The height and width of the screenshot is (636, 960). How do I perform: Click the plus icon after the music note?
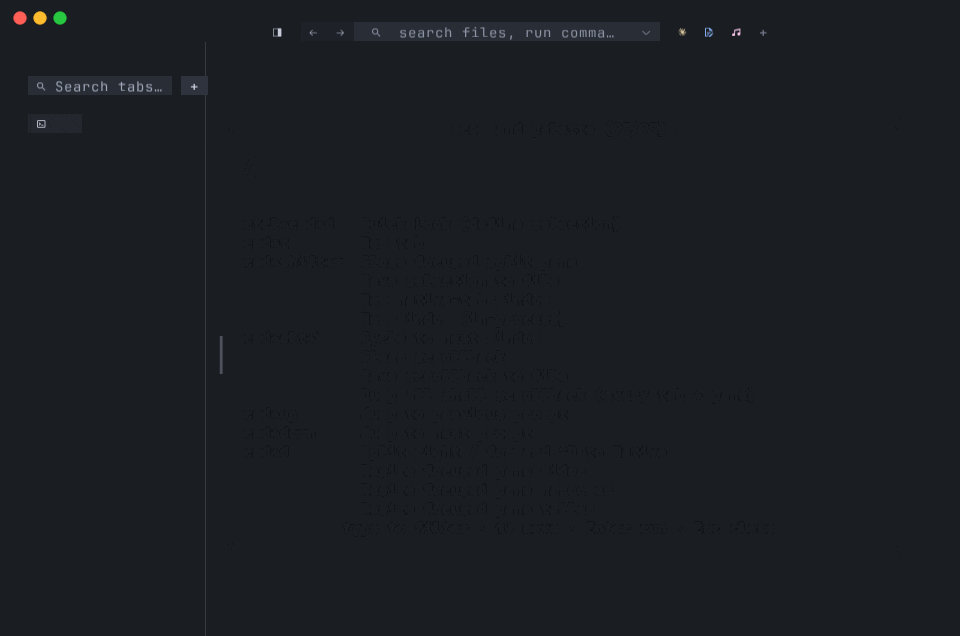coord(763,32)
